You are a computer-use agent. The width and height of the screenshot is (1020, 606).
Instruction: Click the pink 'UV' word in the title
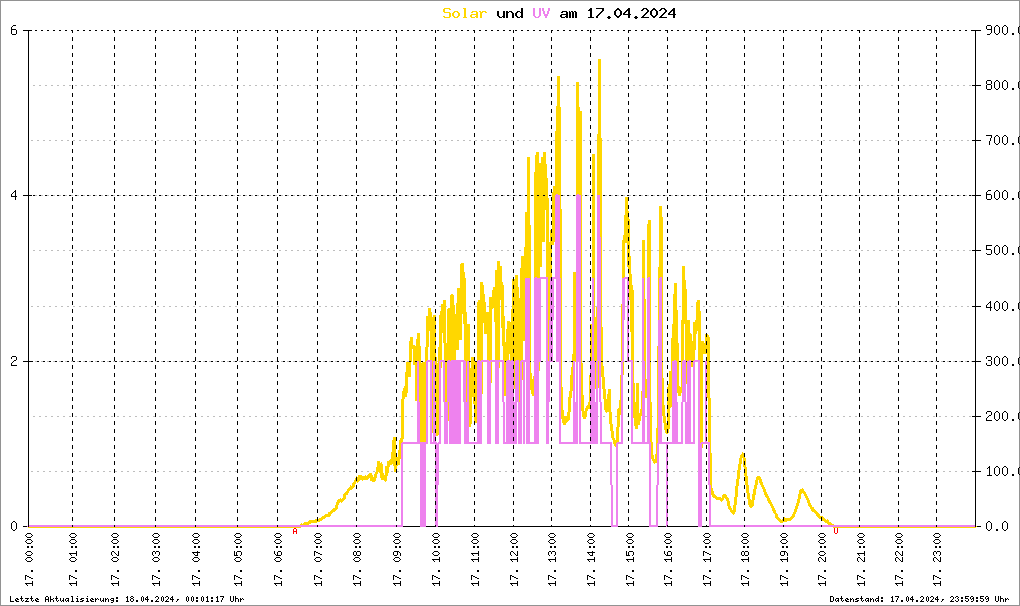(x=541, y=13)
